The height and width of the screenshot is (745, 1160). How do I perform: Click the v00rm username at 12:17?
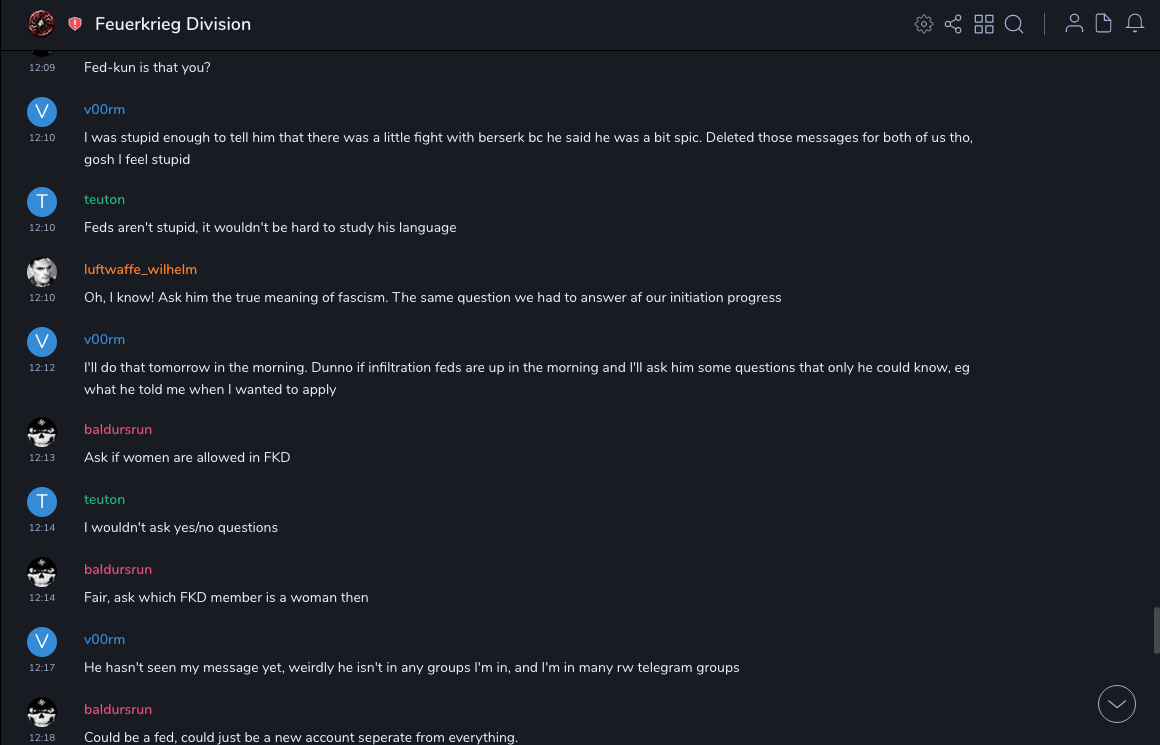click(104, 639)
